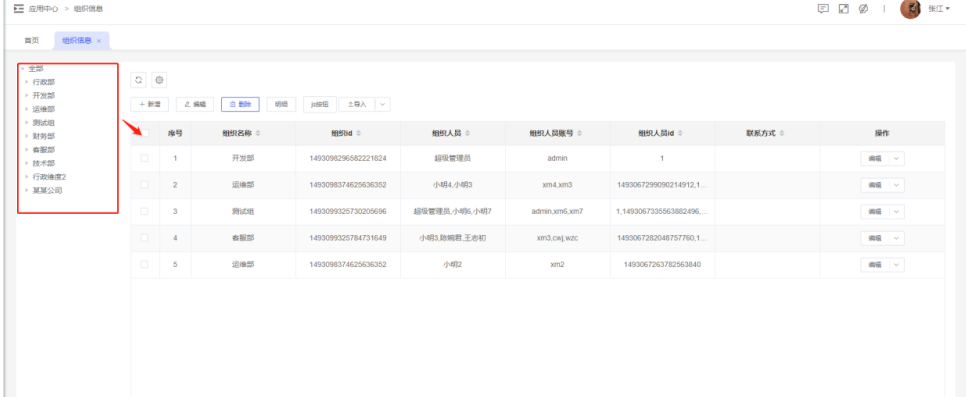966x397 pixels.
Task: Click the refresh table icon
Action: (x=139, y=80)
